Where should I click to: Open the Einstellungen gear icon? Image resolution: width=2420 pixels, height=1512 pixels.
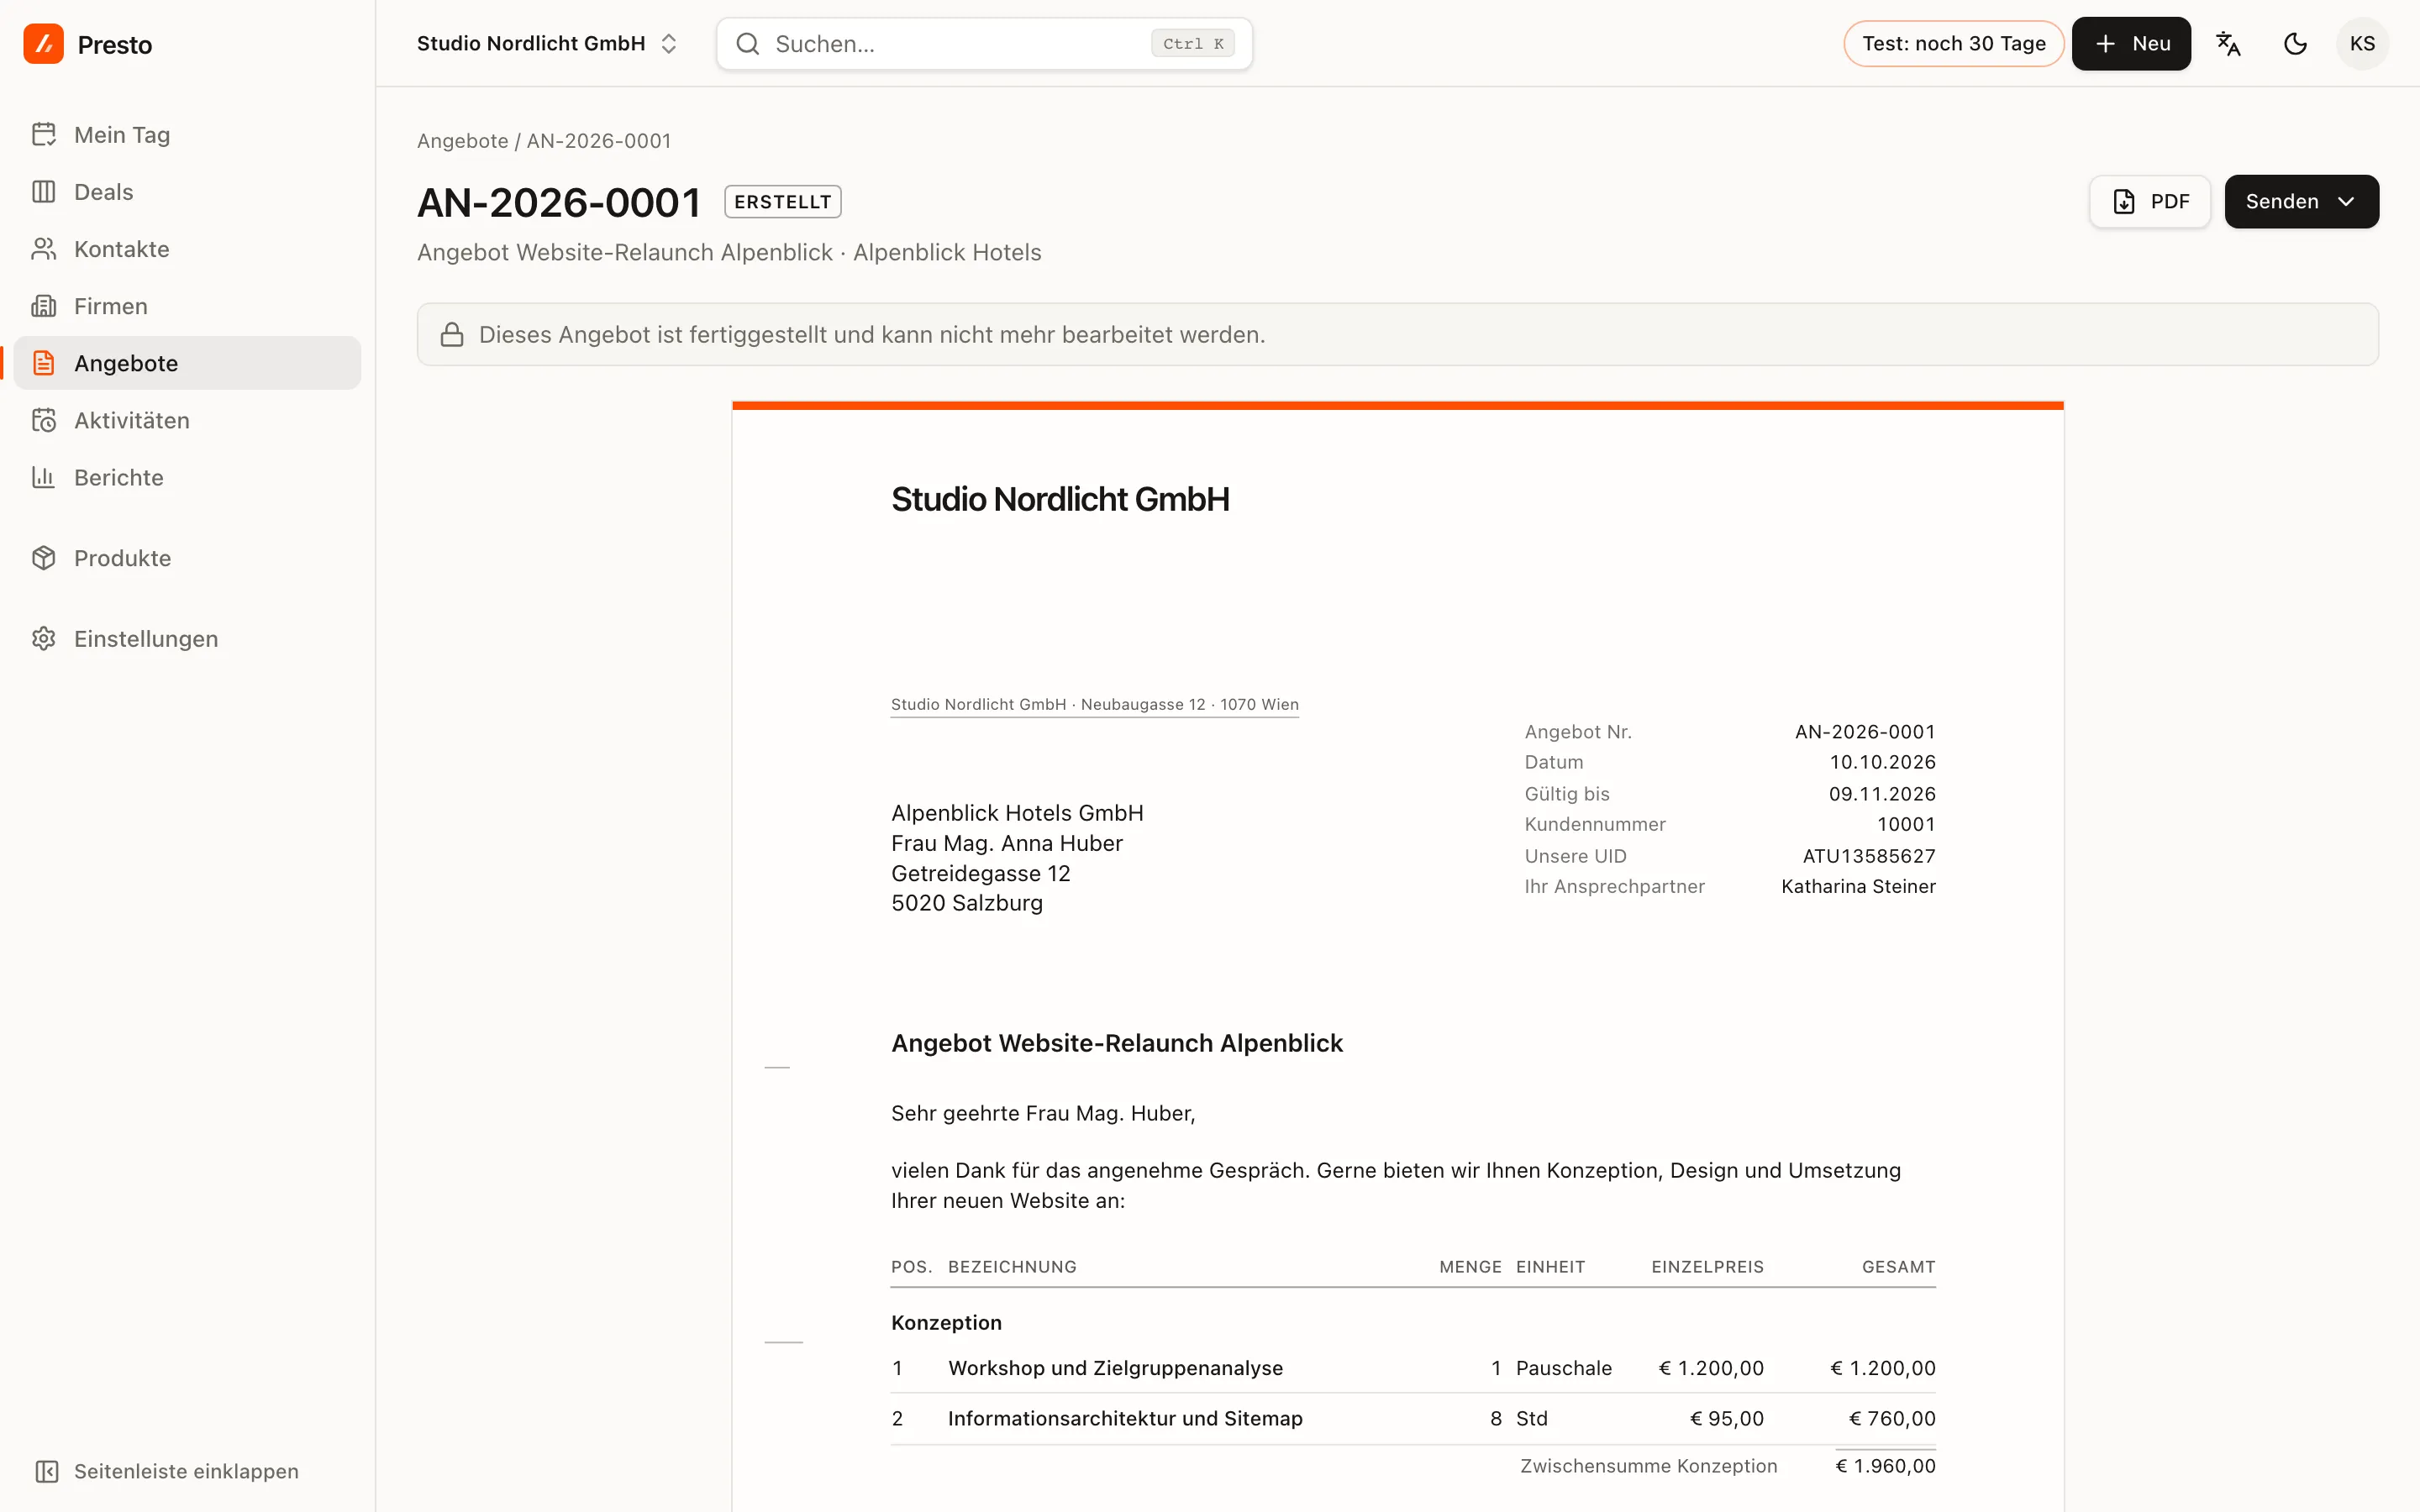tap(43, 639)
